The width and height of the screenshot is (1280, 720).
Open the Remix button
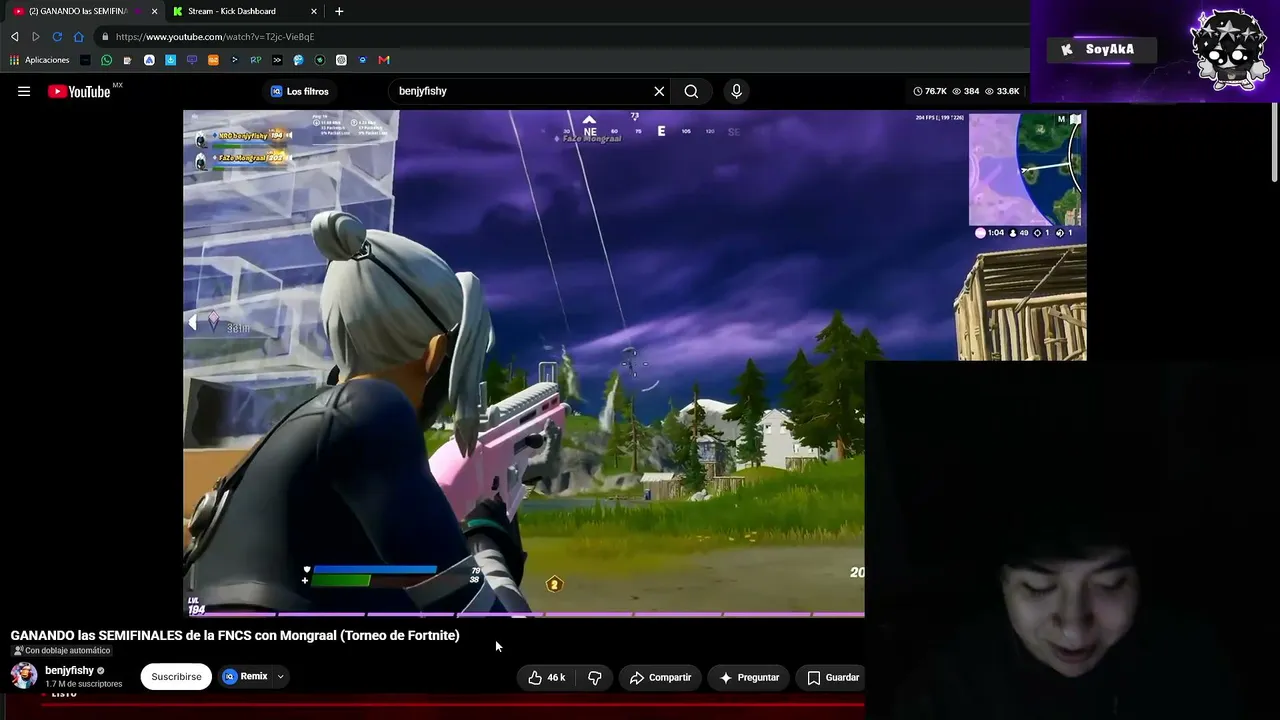pos(245,677)
